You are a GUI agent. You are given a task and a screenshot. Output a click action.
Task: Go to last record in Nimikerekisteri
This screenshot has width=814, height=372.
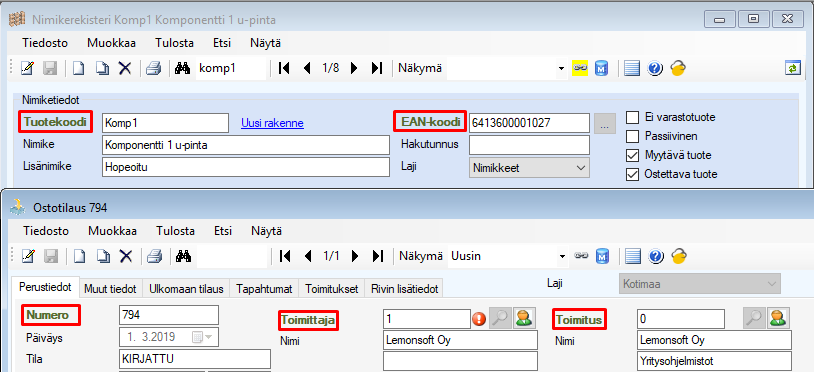(377, 68)
